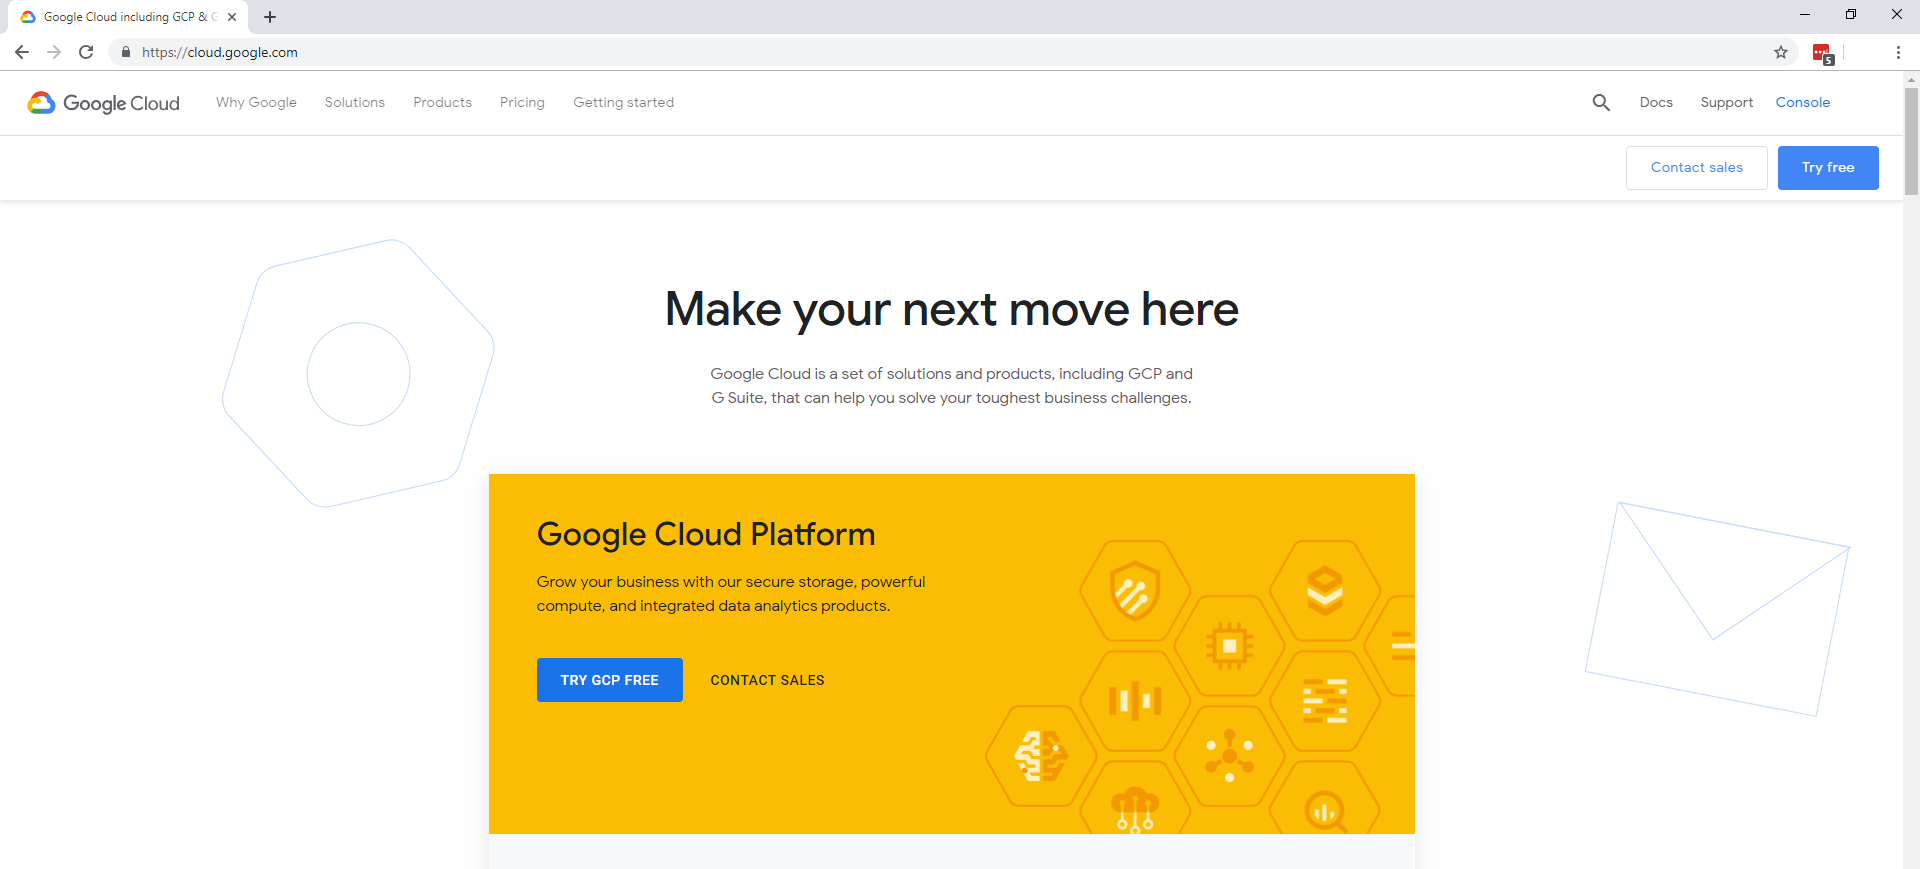Viewport: 1920px width, 869px height.
Task: Open the Why Google menu
Action: (256, 102)
